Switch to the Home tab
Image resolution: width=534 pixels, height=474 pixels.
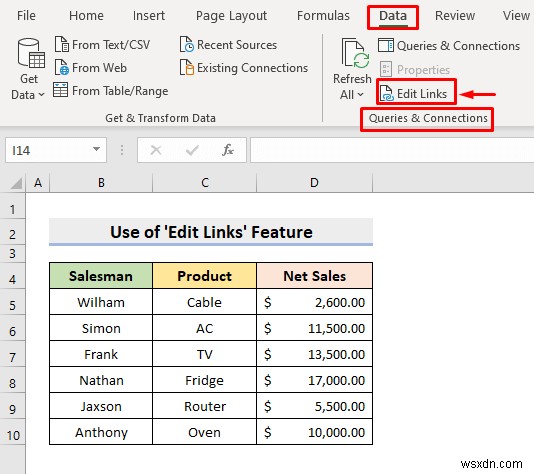pos(86,16)
